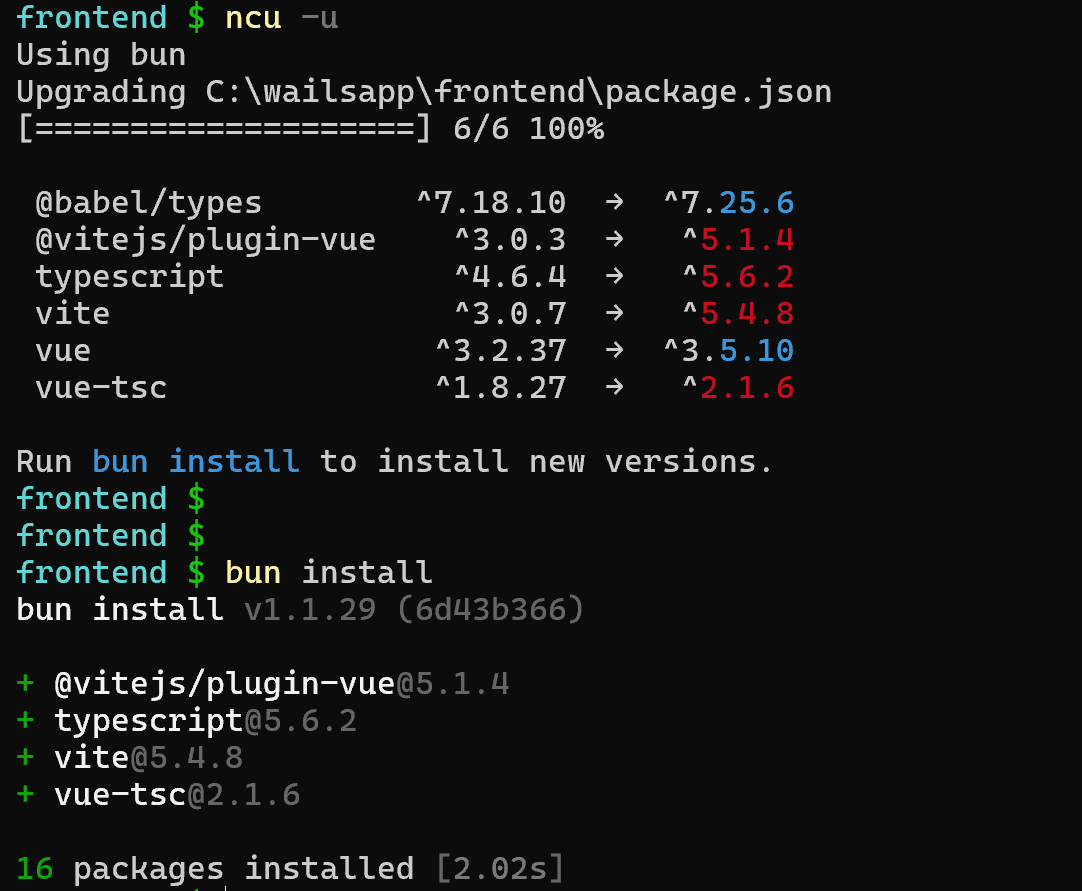This screenshot has height=891, width=1082.
Task: Click the new version ^7.25.6
Action: tap(728, 203)
